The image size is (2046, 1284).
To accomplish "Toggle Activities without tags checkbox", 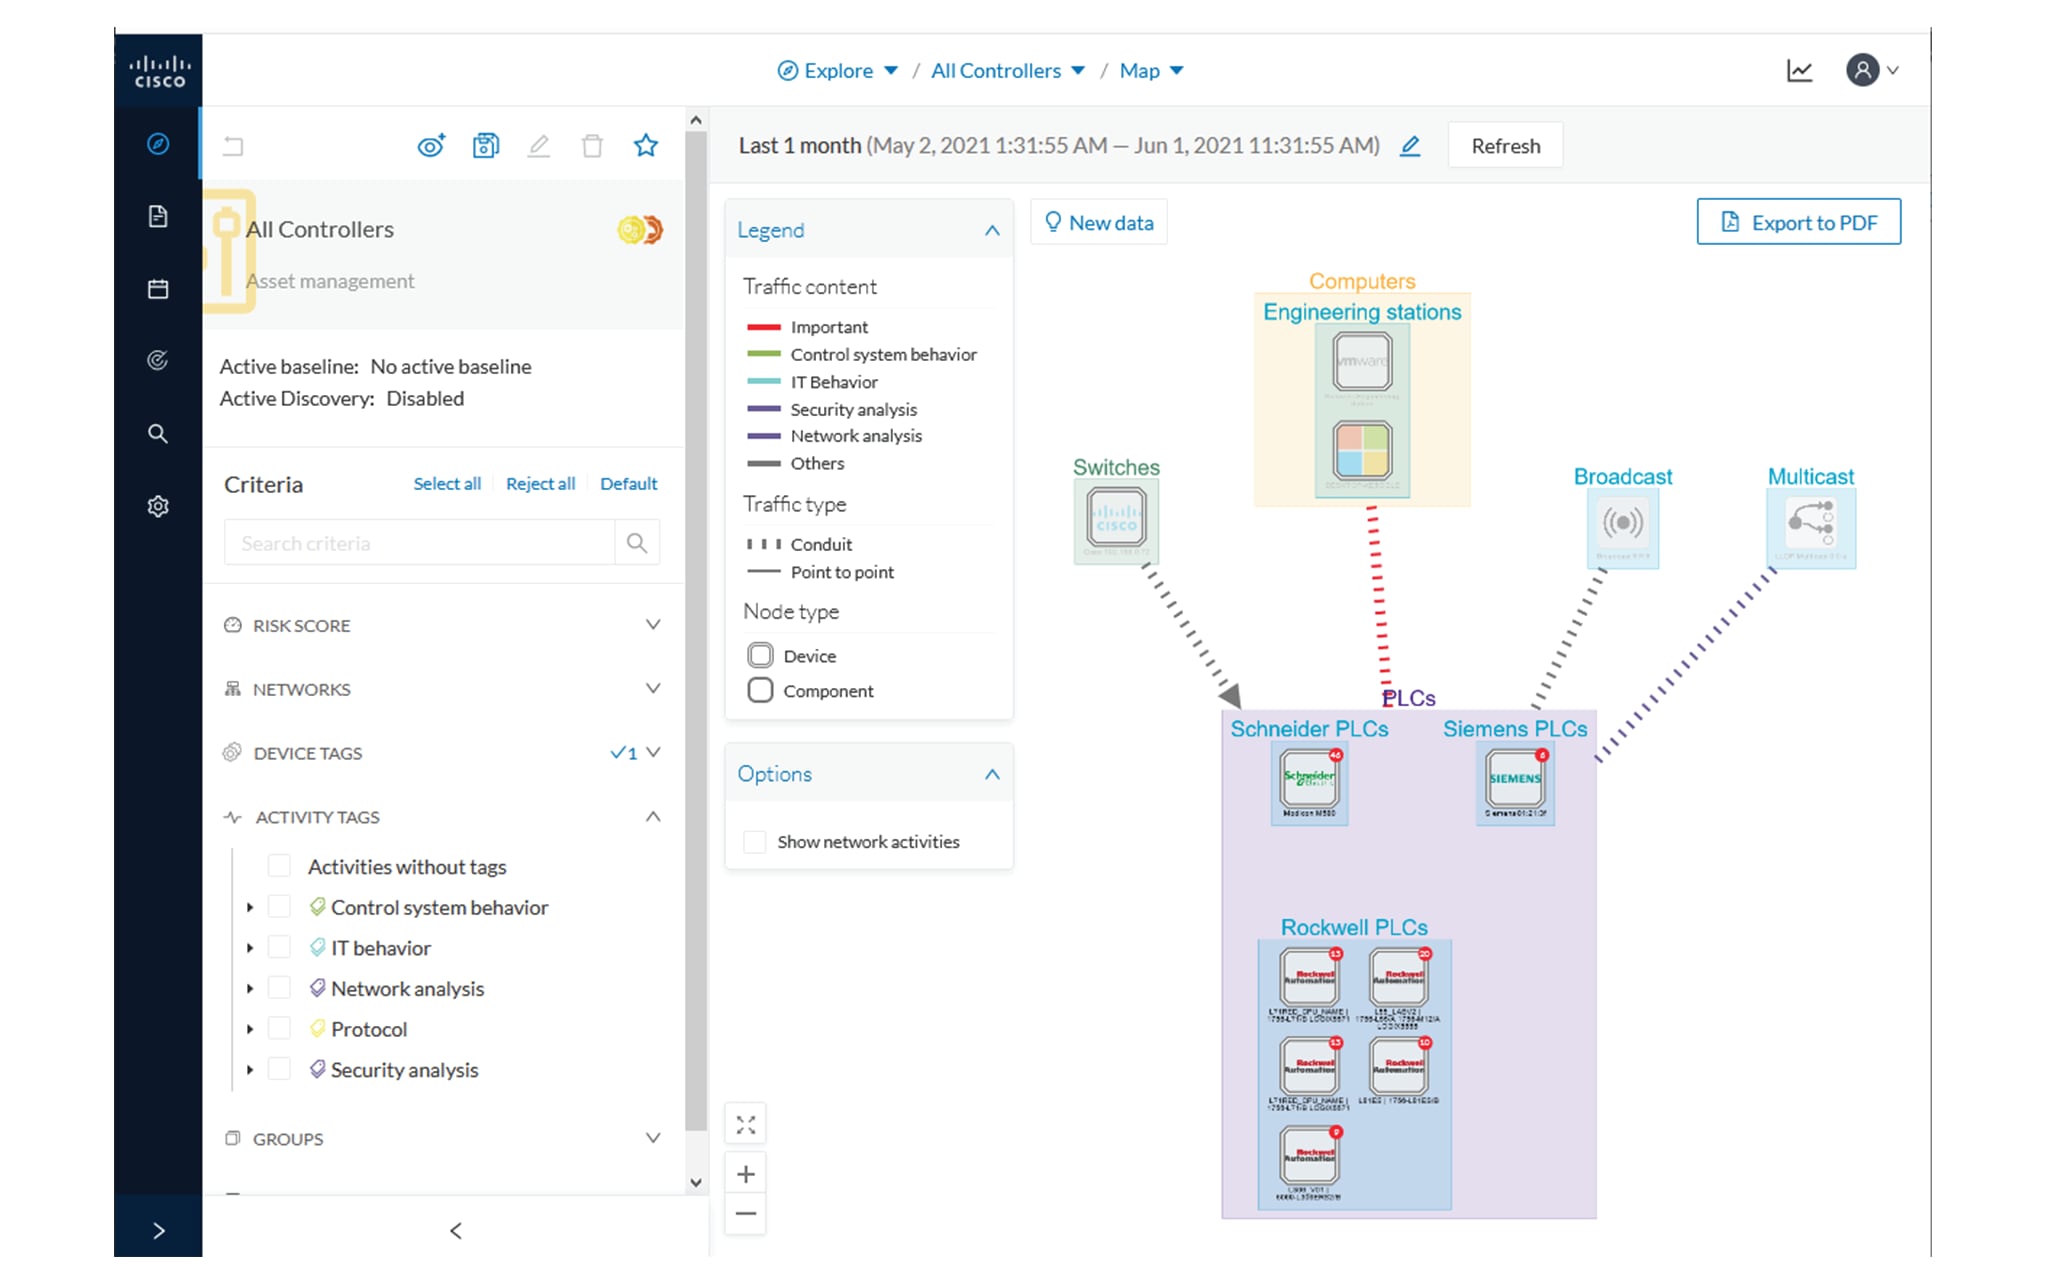I will coord(280,866).
